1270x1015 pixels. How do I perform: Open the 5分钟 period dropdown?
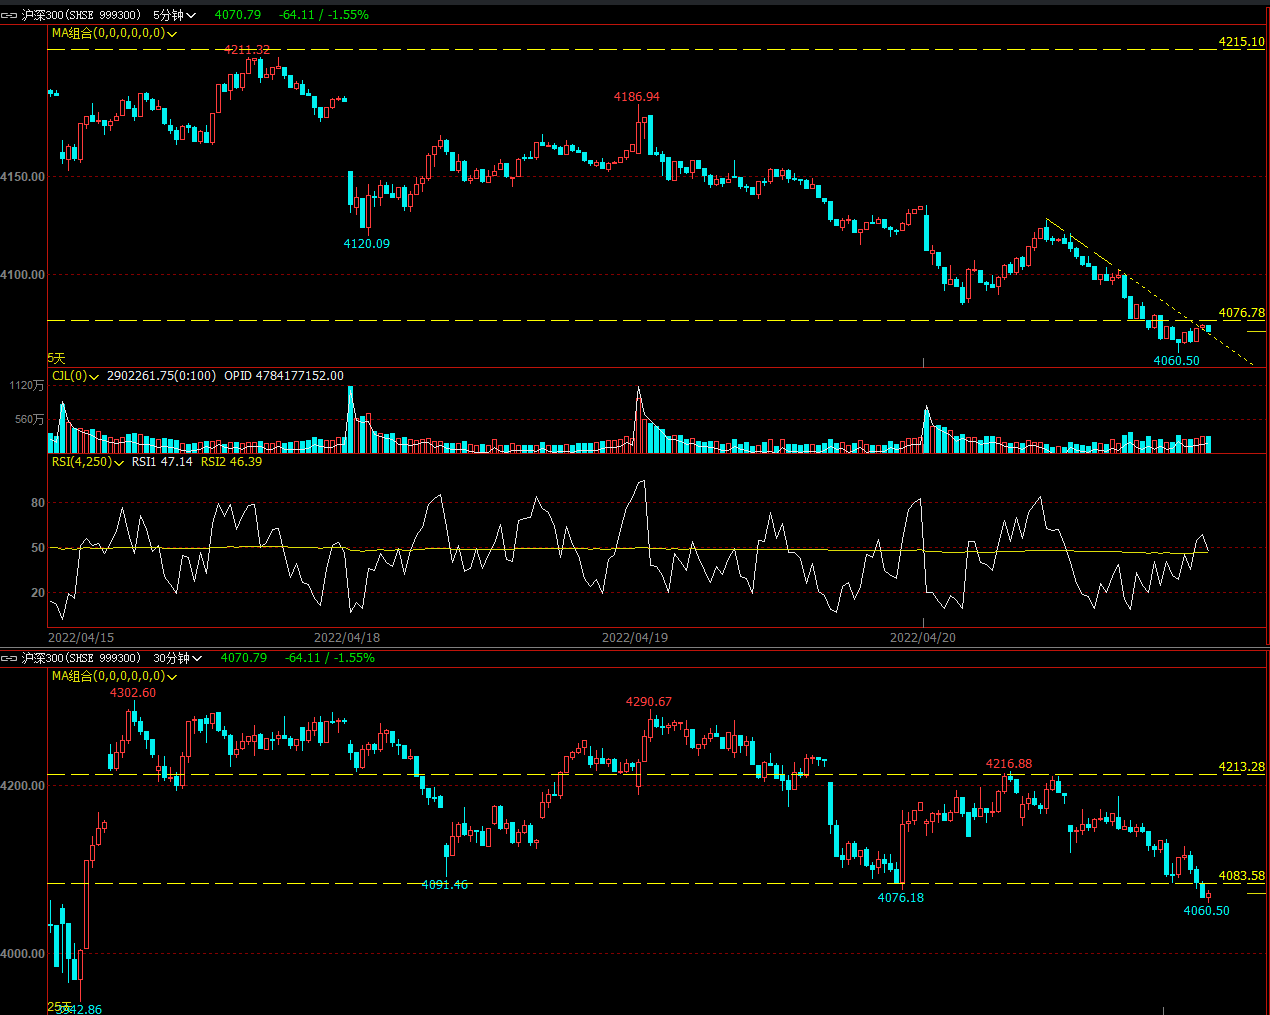pyautogui.click(x=174, y=15)
